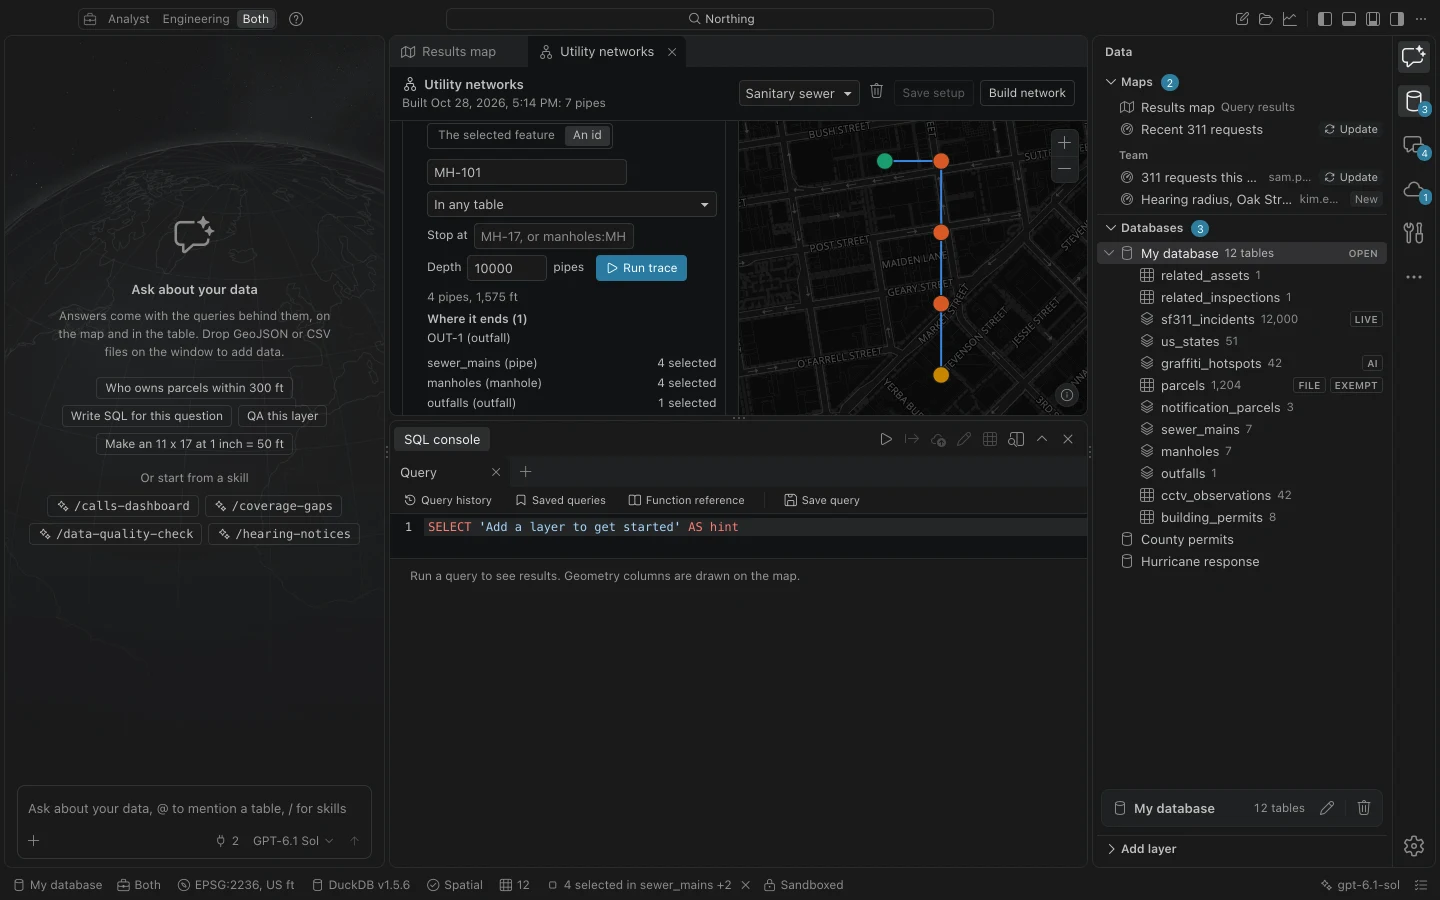Toggle the bottom panel visibility

(x=1349, y=19)
